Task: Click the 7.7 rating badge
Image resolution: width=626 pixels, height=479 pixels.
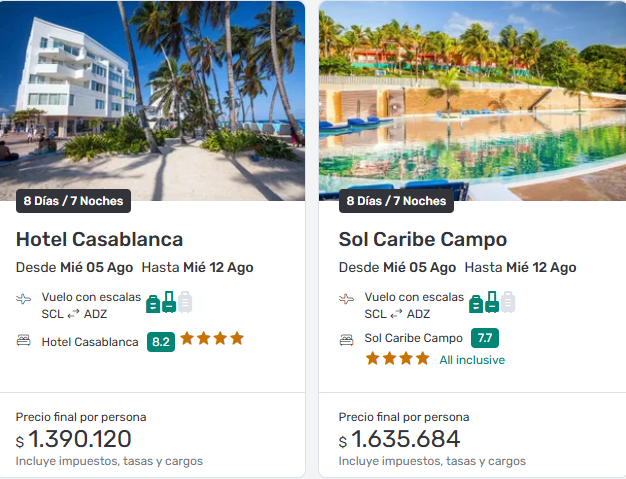Action: click(485, 338)
